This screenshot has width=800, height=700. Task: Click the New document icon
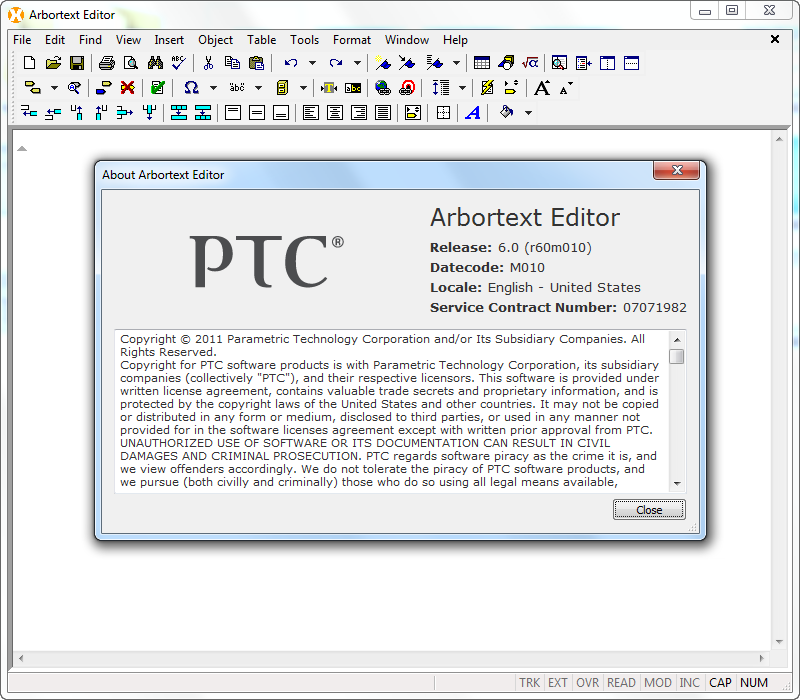[30, 63]
